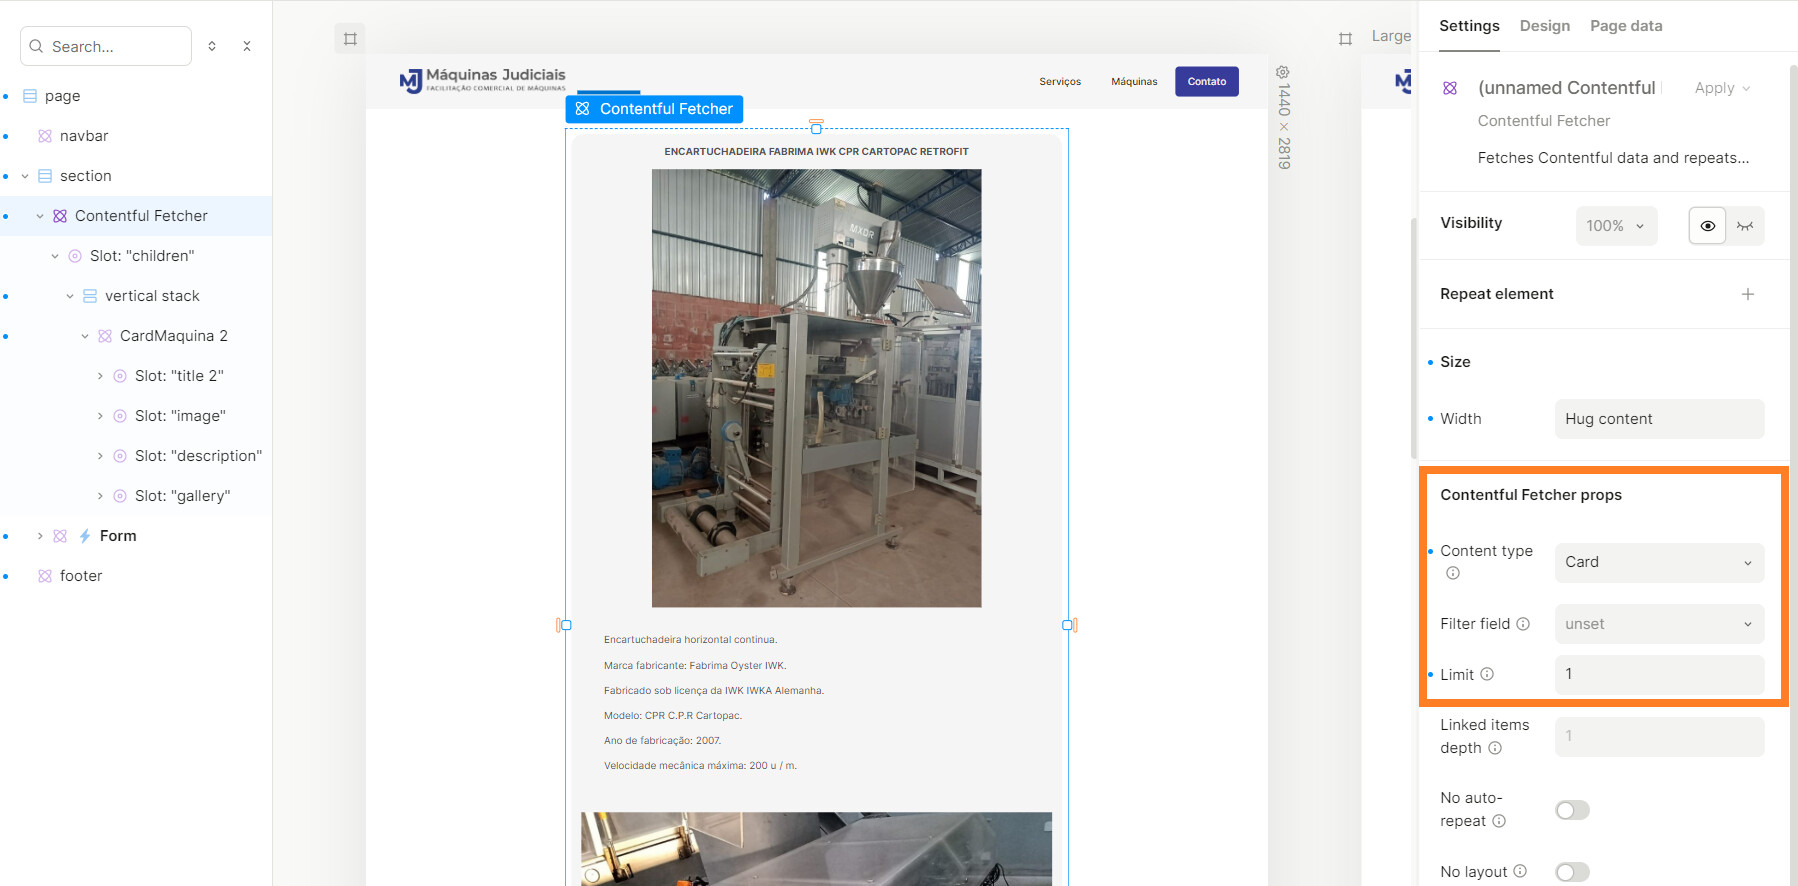The image size is (1798, 886).
Task: Click the info icon next to Filter field
Action: (1523, 624)
